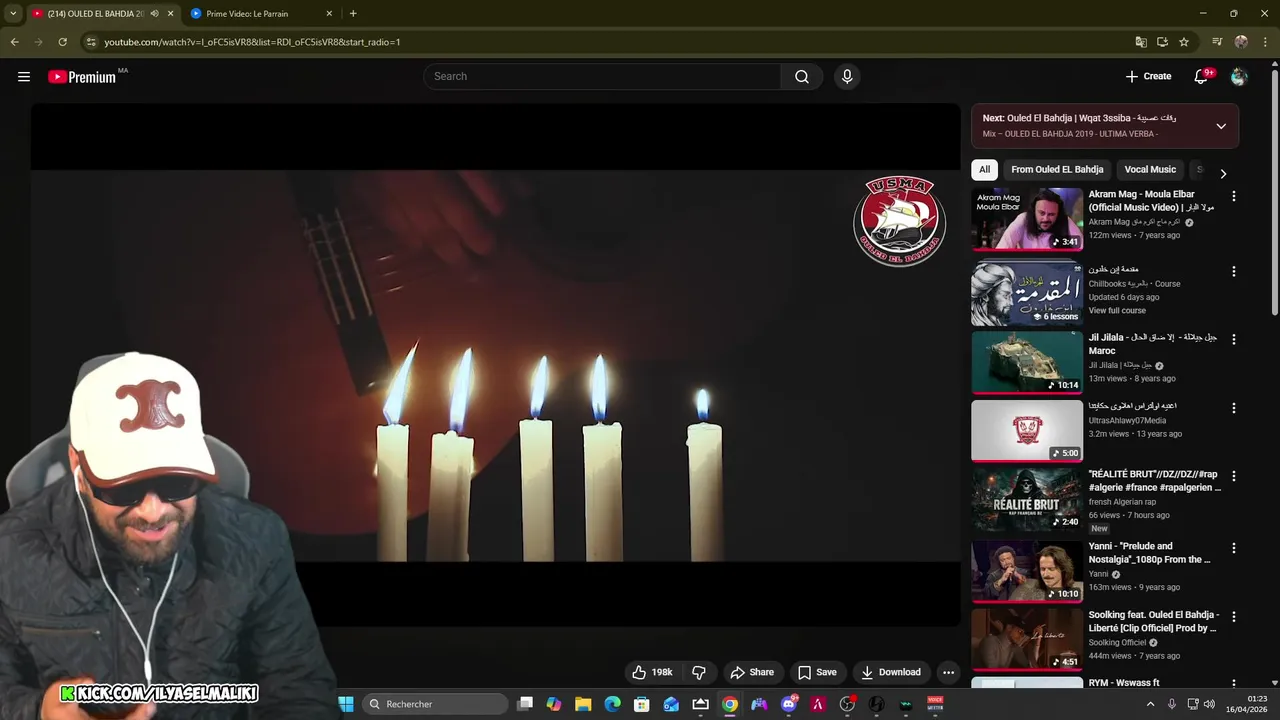Viewport: 1280px width, 720px height.
Task: Click the USMA Ouled El Bahdja channel watermark
Action: pyautogui.click(x=899, y=221)
